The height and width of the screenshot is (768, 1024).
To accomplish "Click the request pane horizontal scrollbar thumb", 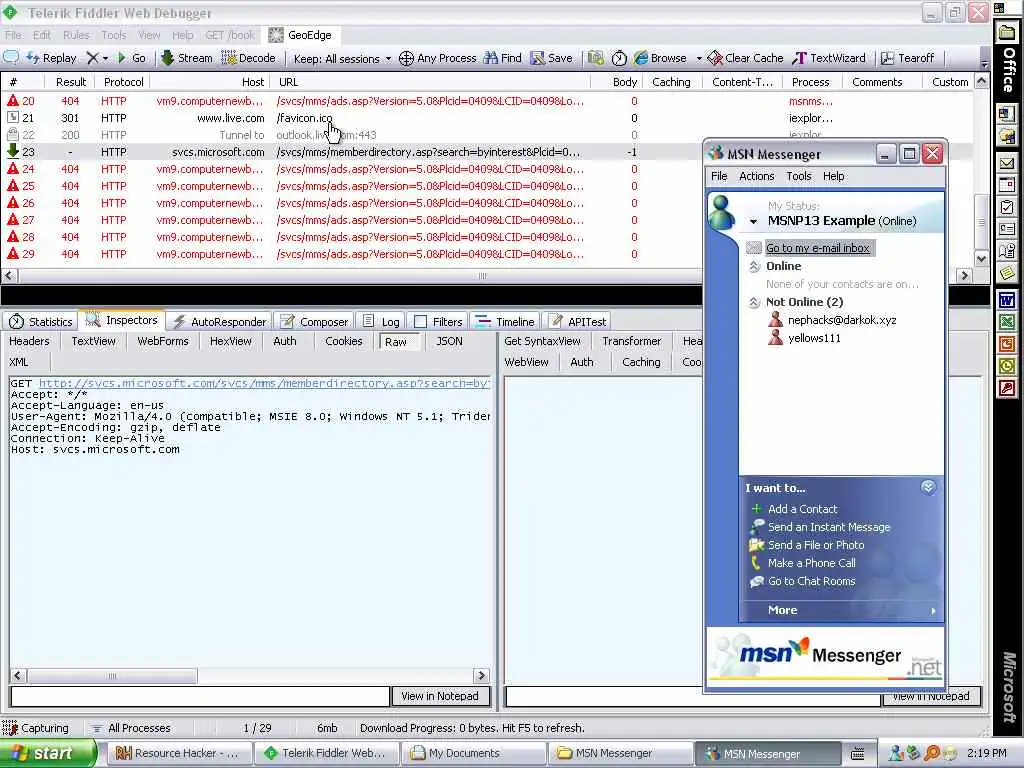I will pos(112,675).
